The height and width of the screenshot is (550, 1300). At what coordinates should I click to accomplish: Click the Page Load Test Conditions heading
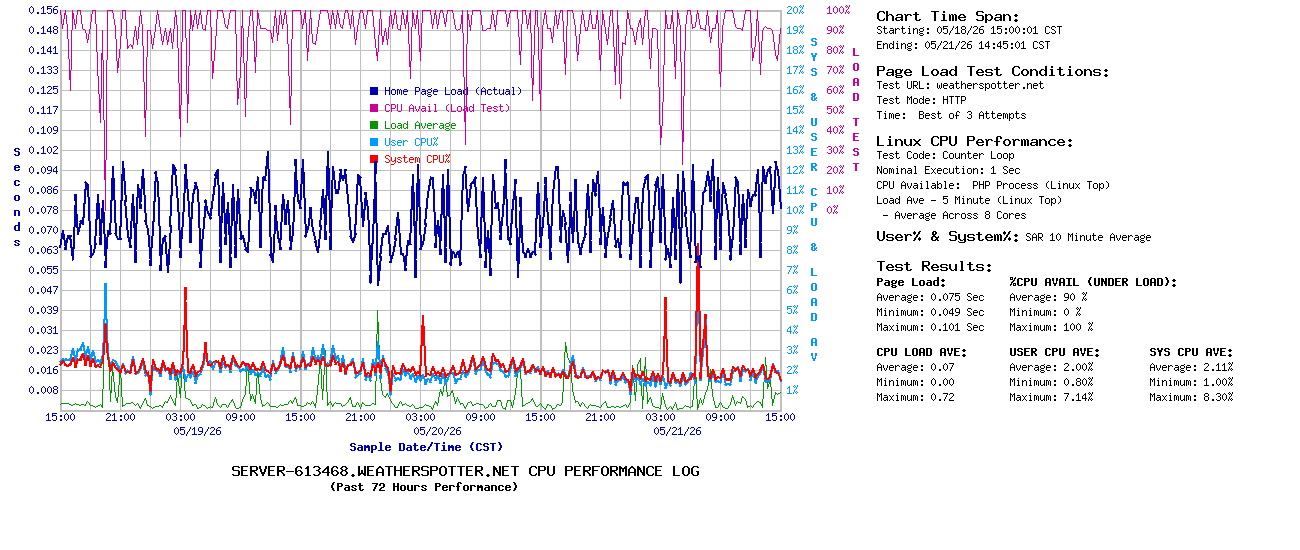tap(993, 71)
